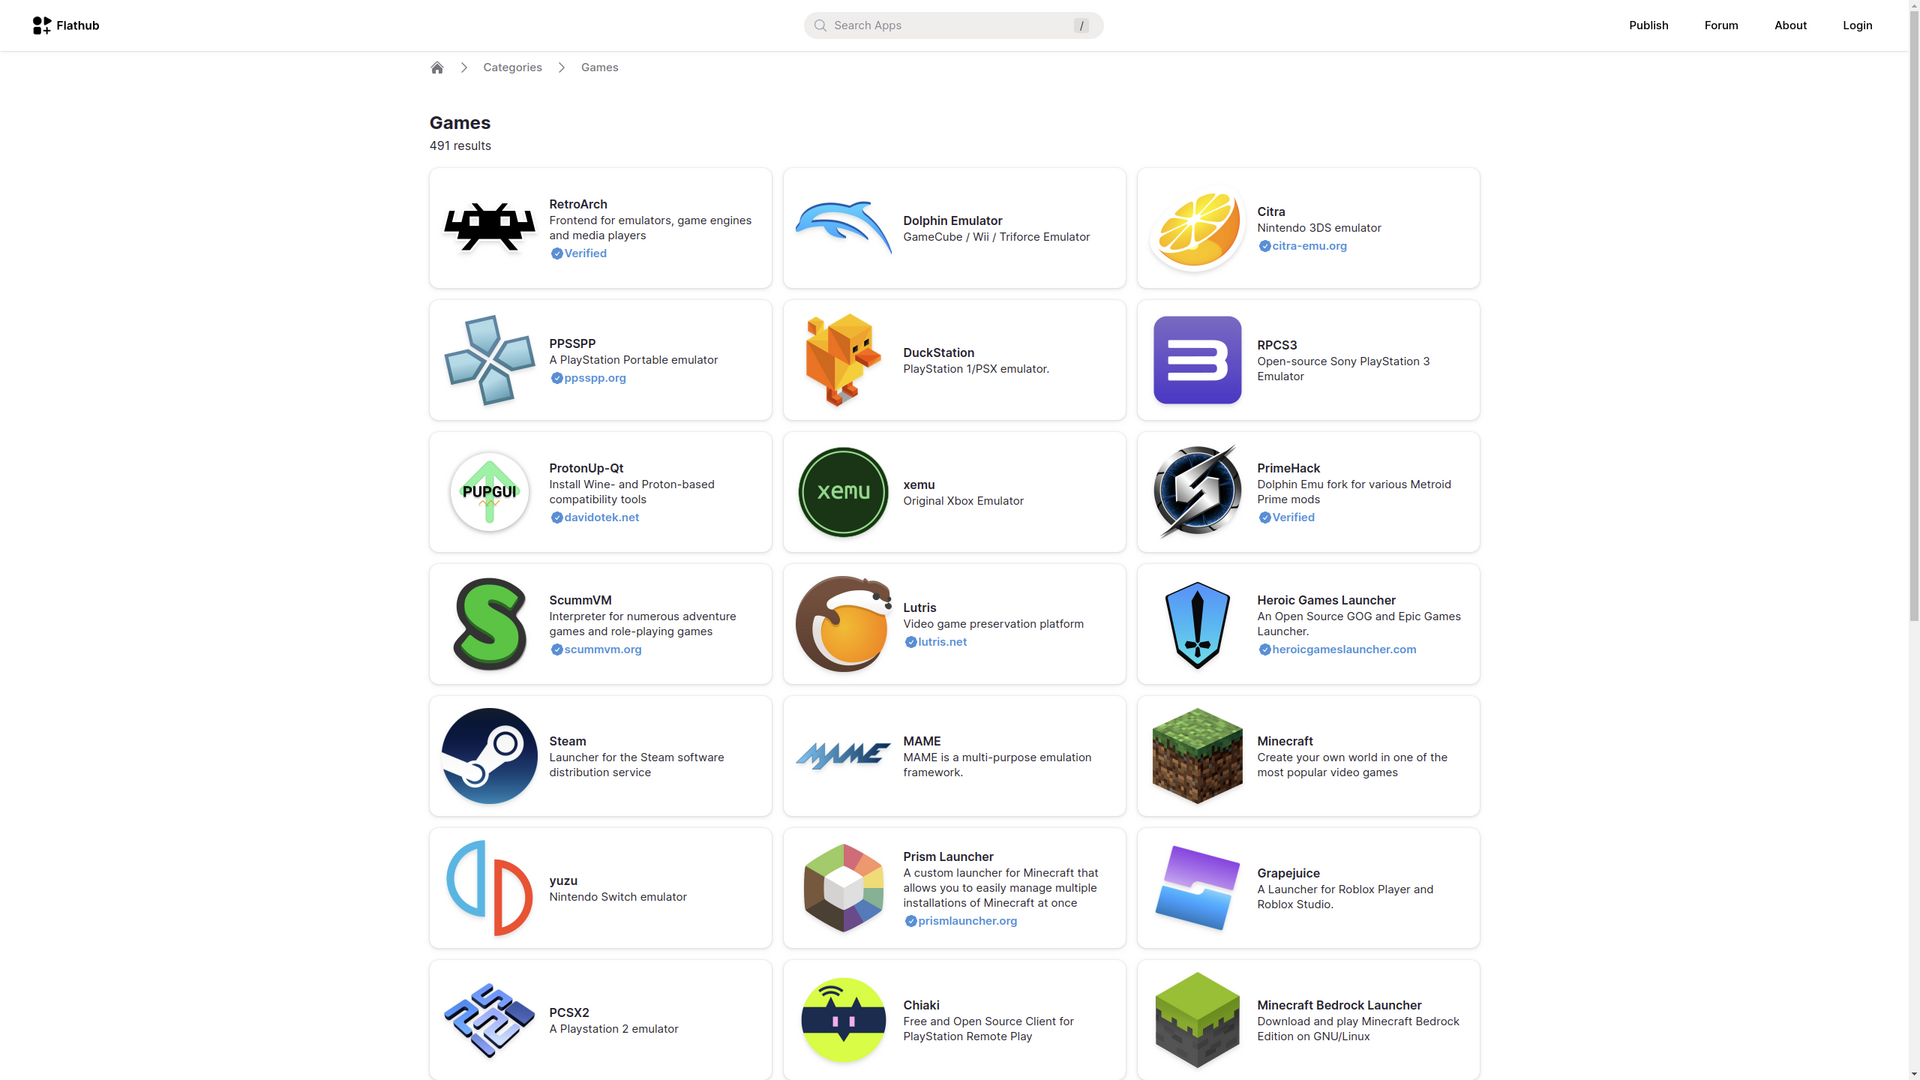Click the home breadcrumb icon
The width and height of the screenshot is (1920, 1080).
437,68
